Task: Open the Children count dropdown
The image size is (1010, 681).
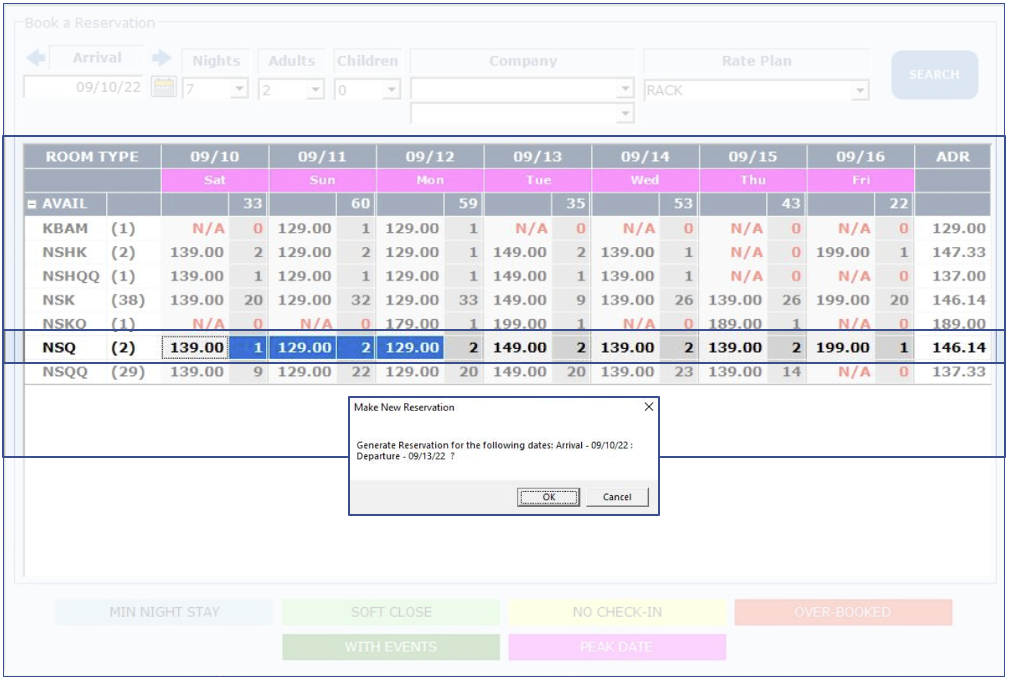Action: (391, 89)
